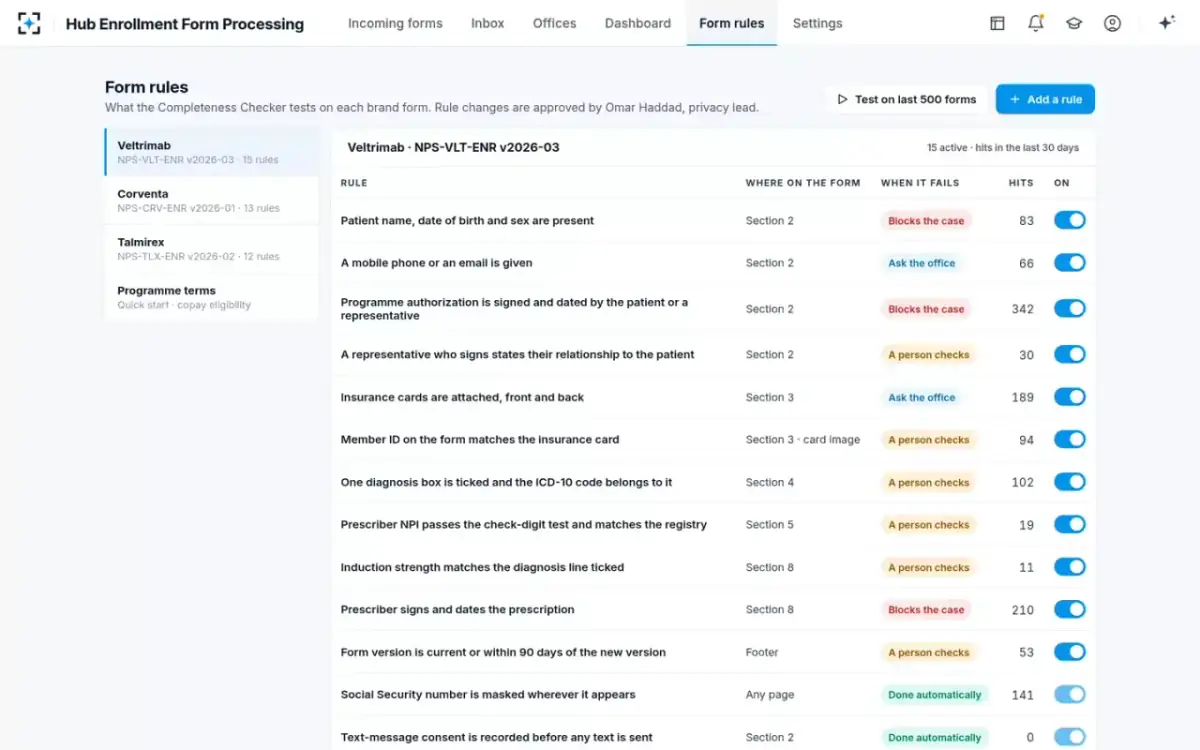
Task: Open the Dashboard tab
Action: [638, 23]
